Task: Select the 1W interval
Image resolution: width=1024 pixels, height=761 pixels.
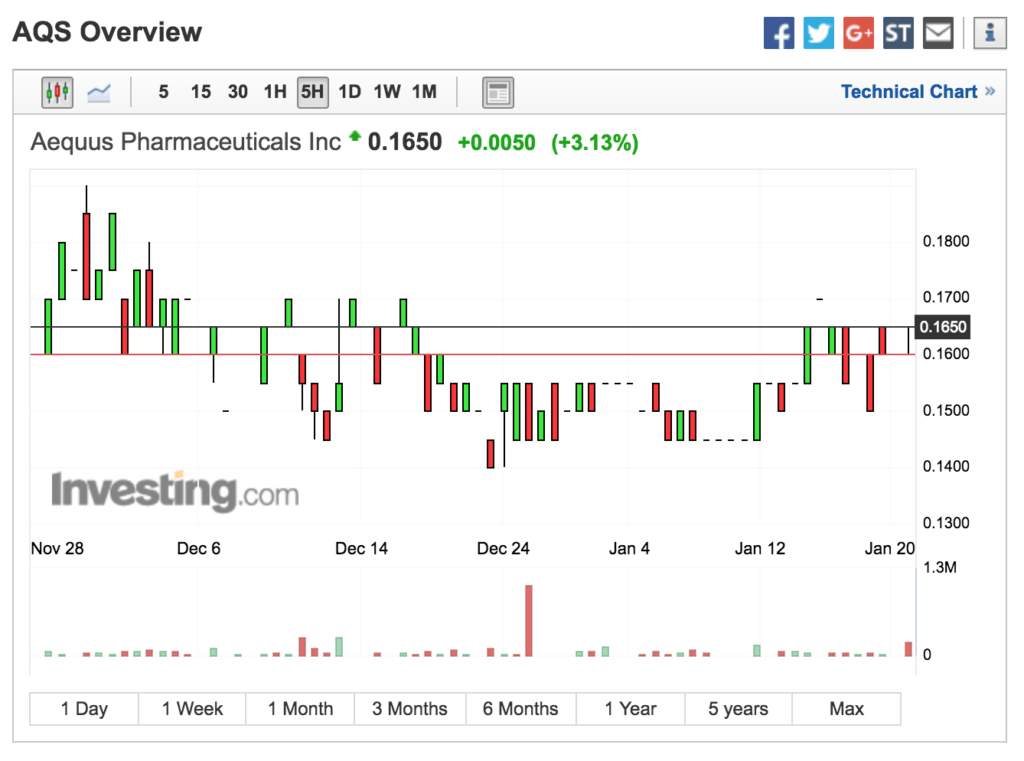Action: point(387,92)
